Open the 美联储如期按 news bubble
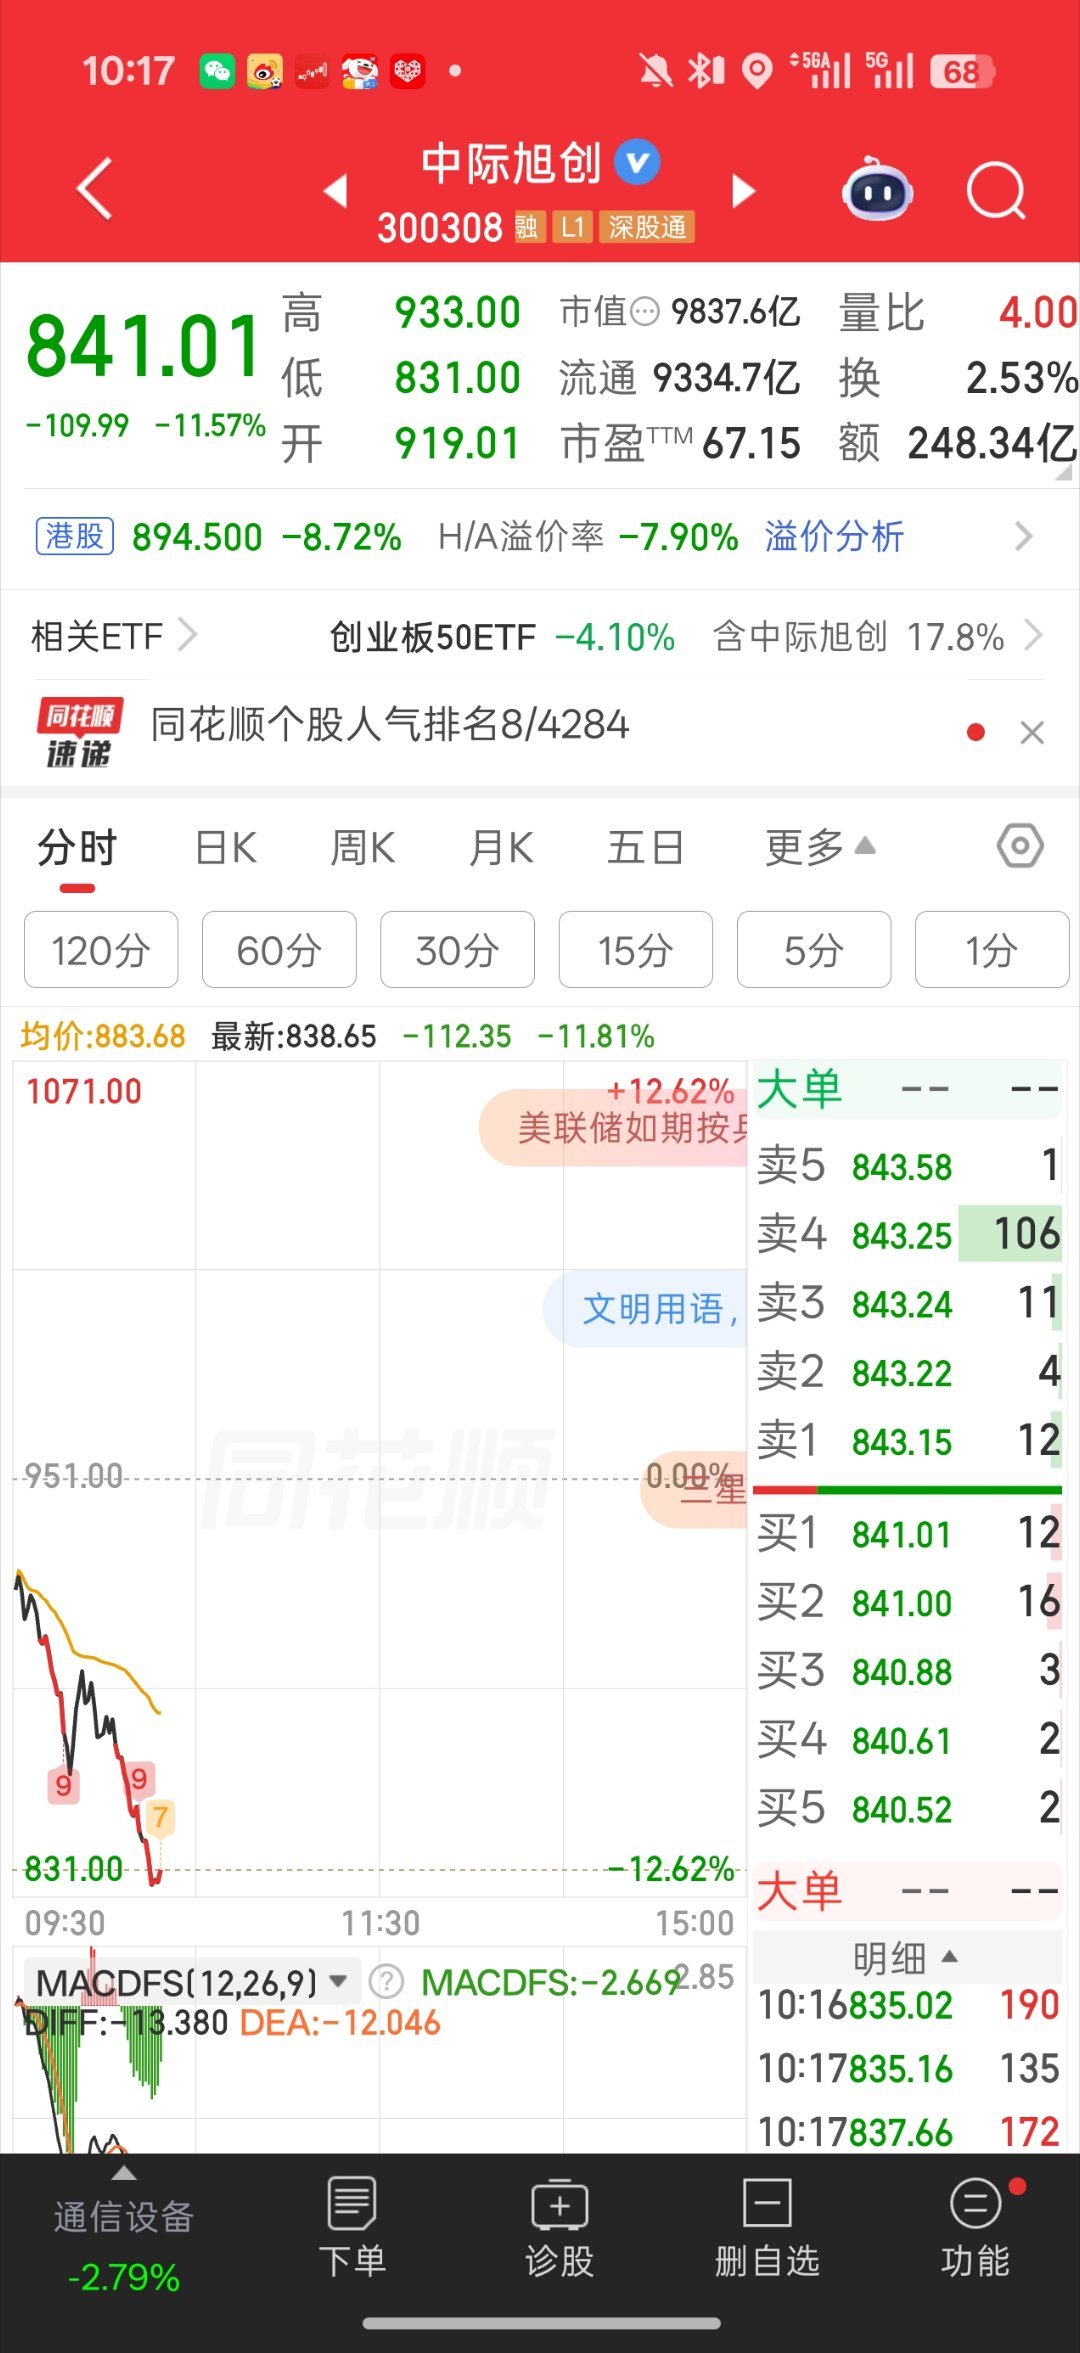This screenshot has height=2353, width=1080. click(x=614, y=1128)
